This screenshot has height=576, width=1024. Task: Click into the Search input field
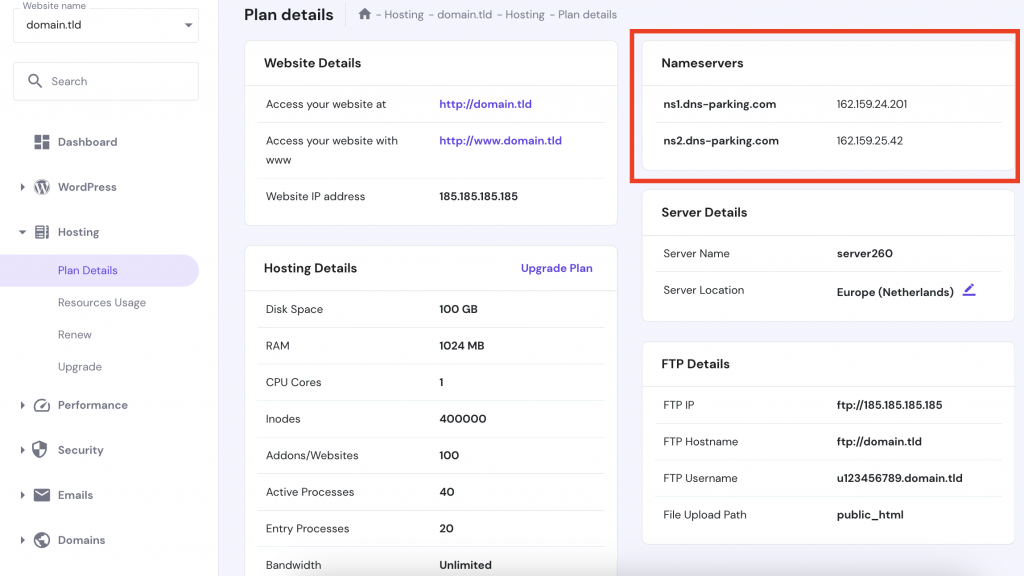(115, 81)
